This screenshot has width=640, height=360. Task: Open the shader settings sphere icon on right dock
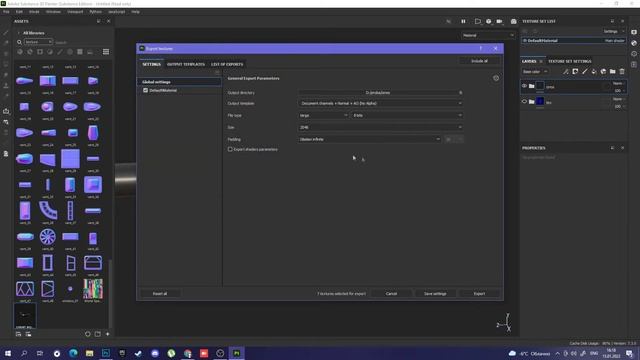coord(634,43)
